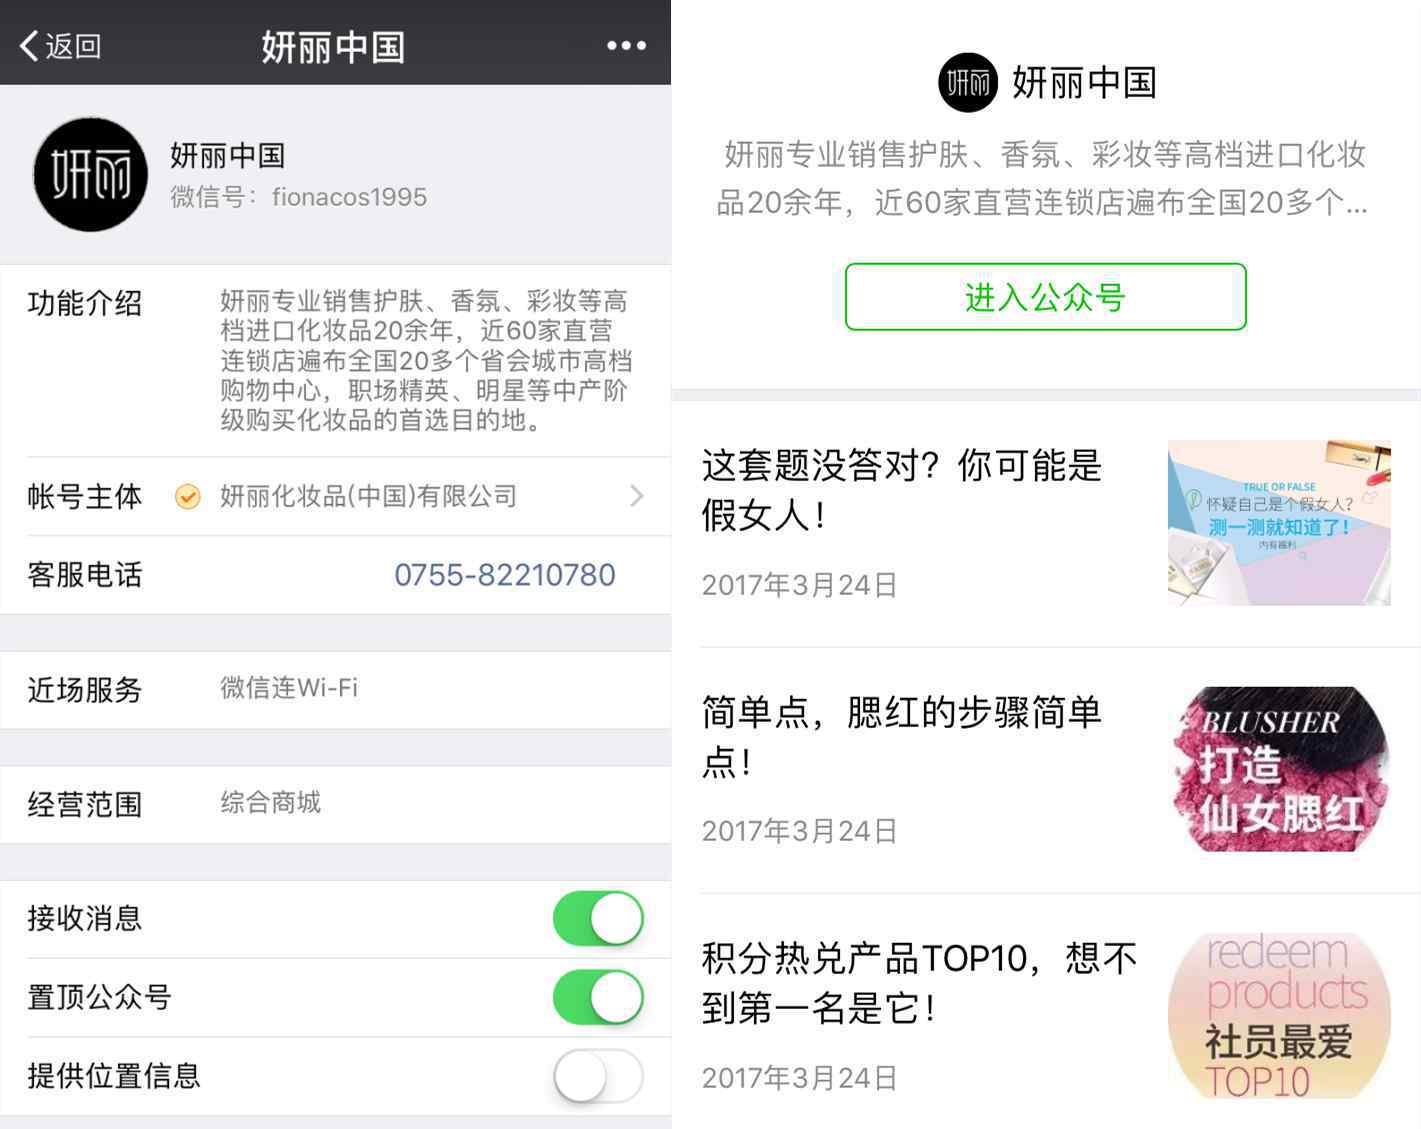
Task: Tap the redeem products TOP10 thumbnail
Action: coord(1279,1015)
